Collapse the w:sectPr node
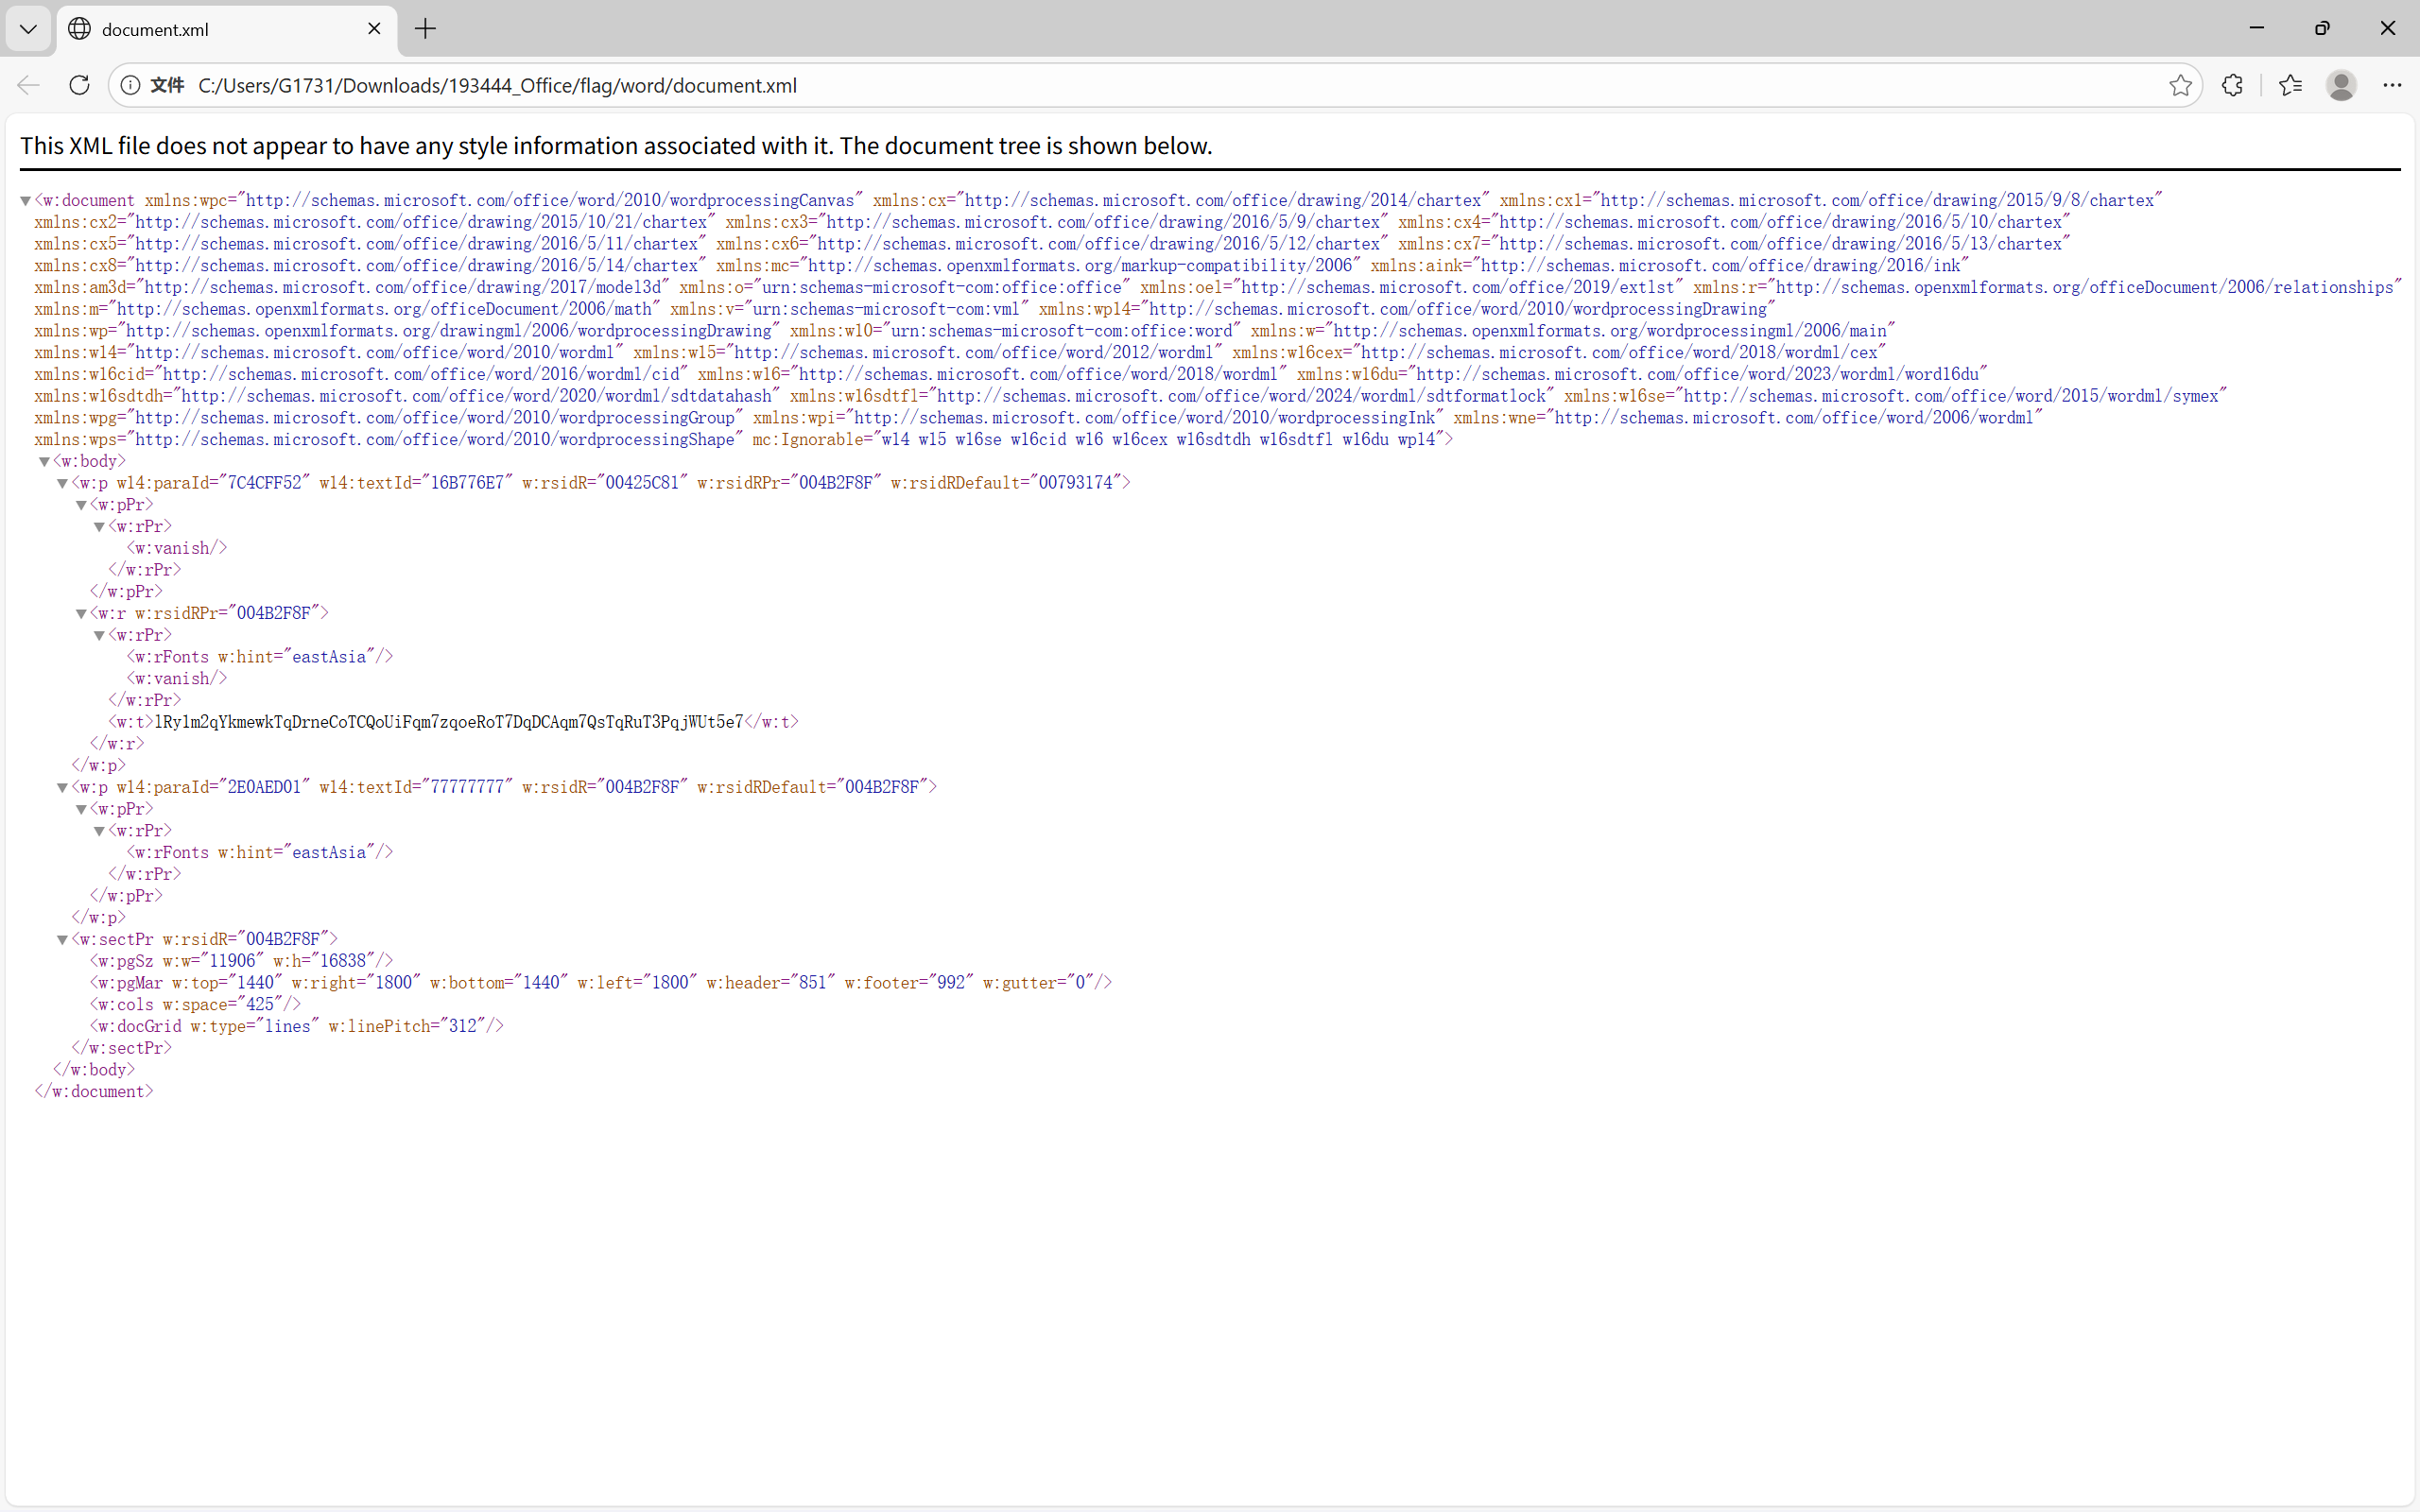The image size is (2420, 1512). 62,940
